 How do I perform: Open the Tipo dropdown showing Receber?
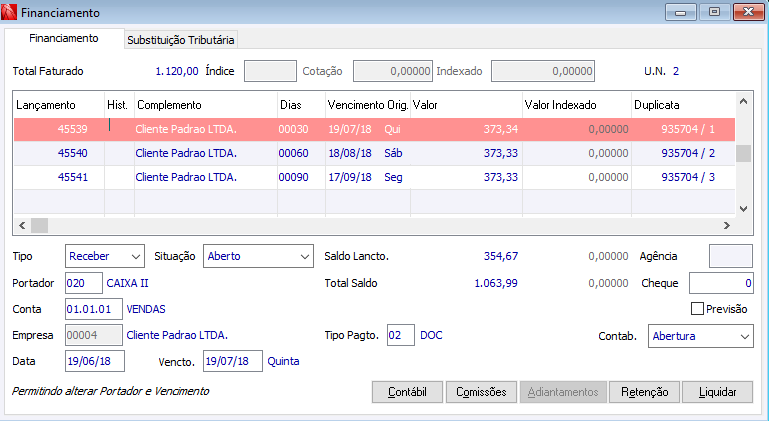click(104, 256)
